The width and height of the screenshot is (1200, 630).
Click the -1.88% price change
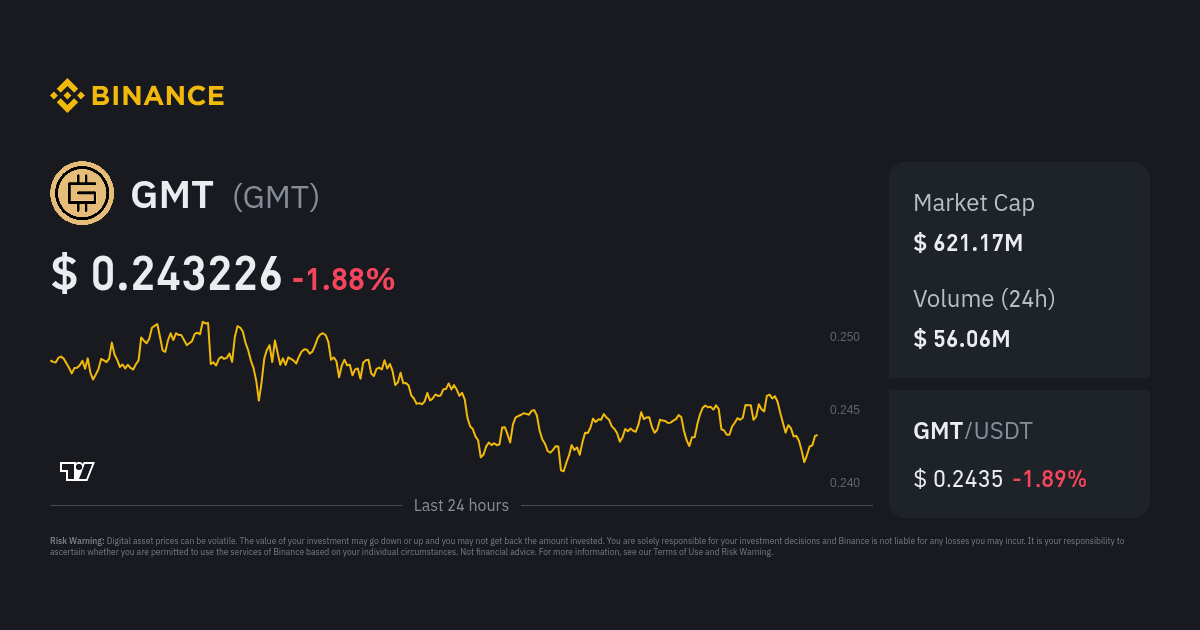(x=343, y=280)
